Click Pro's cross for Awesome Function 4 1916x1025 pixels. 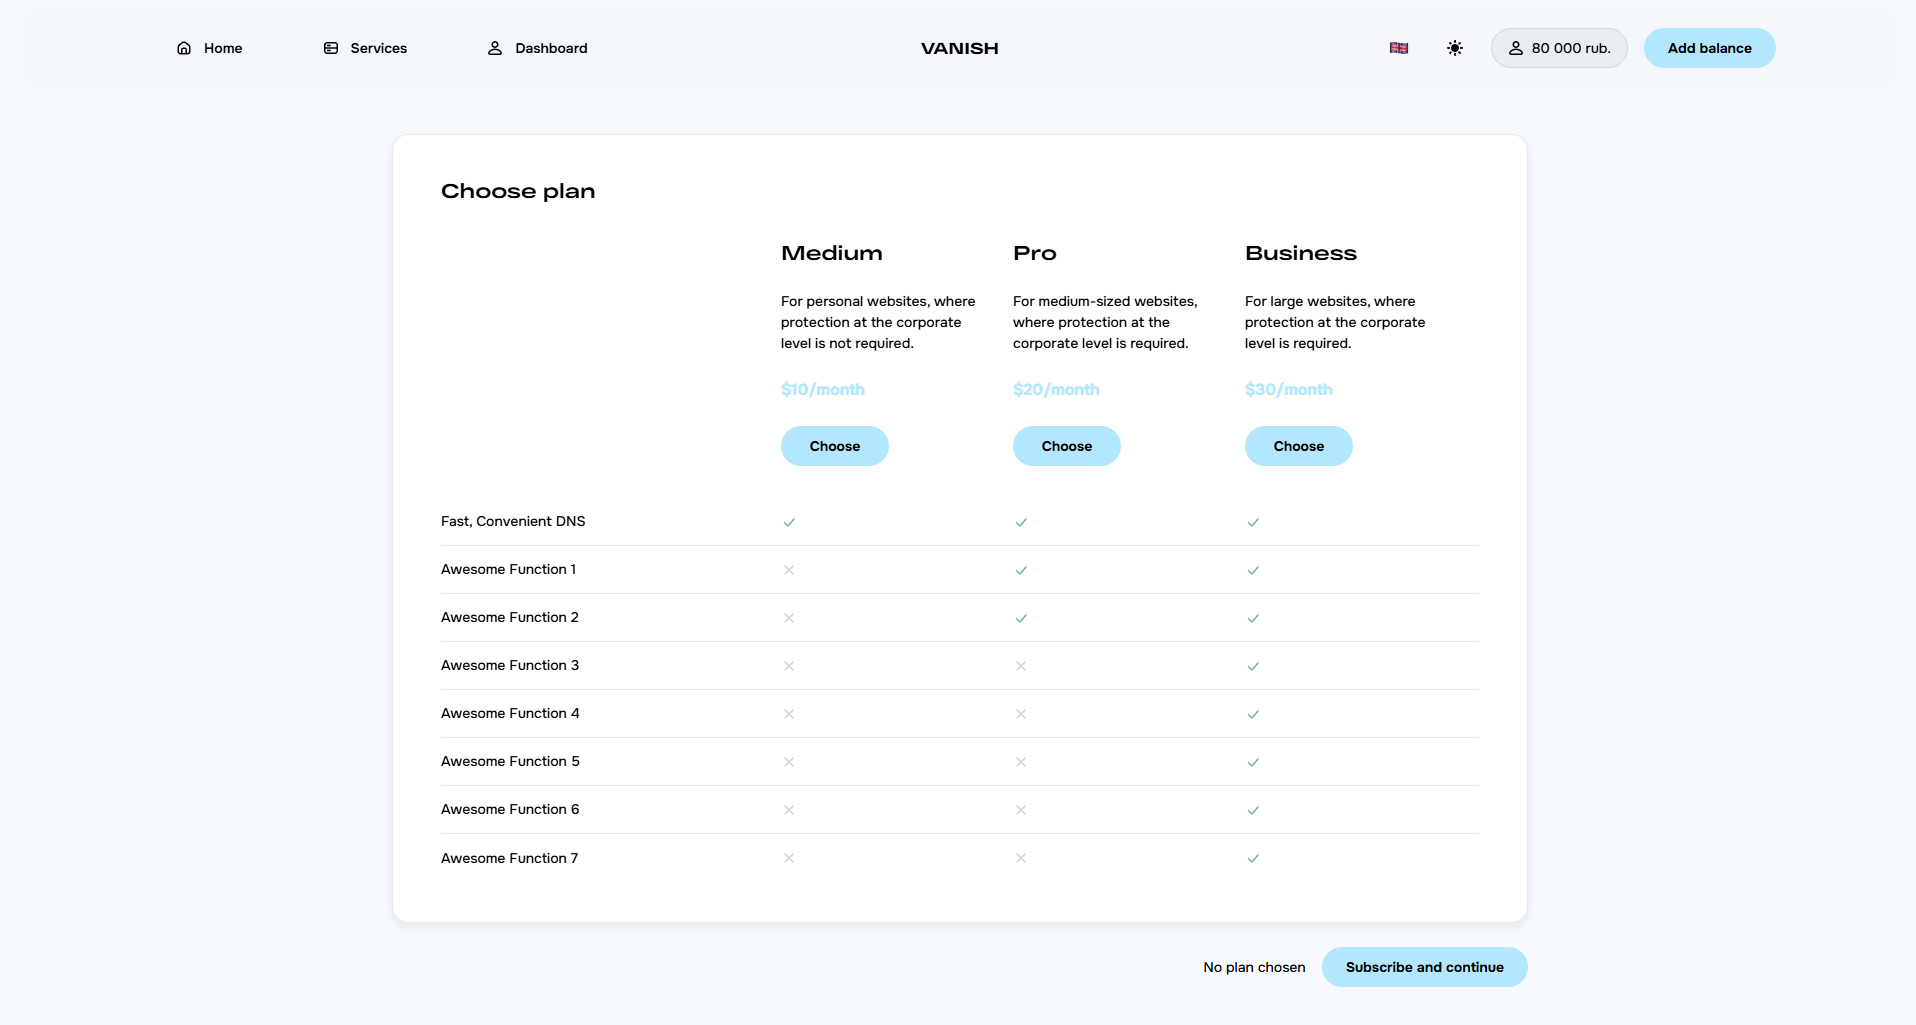point(1021,714)
